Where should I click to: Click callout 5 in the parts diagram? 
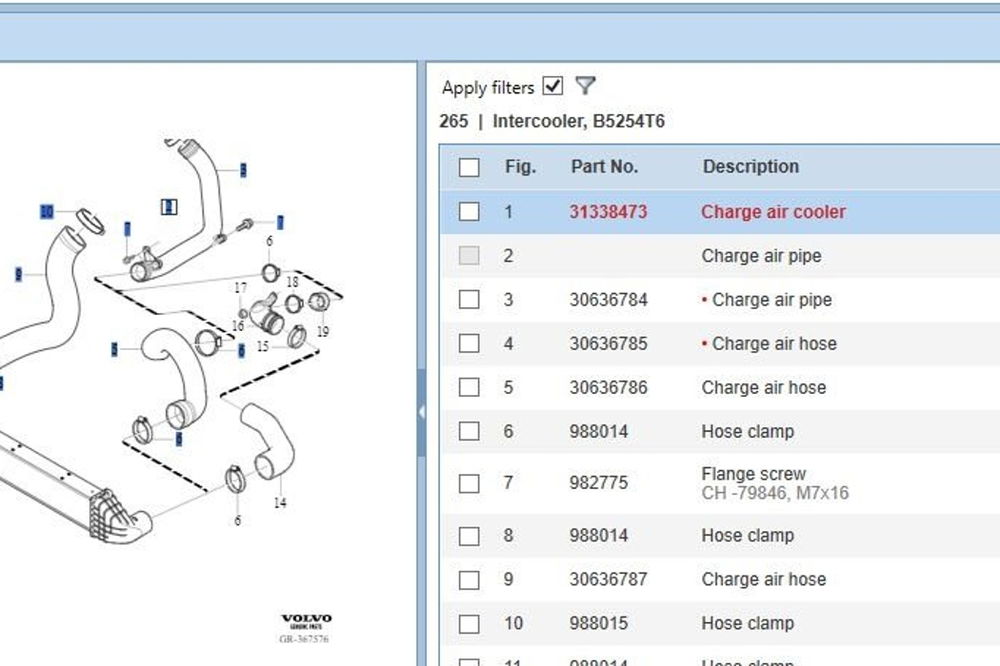tap(114, 349)
